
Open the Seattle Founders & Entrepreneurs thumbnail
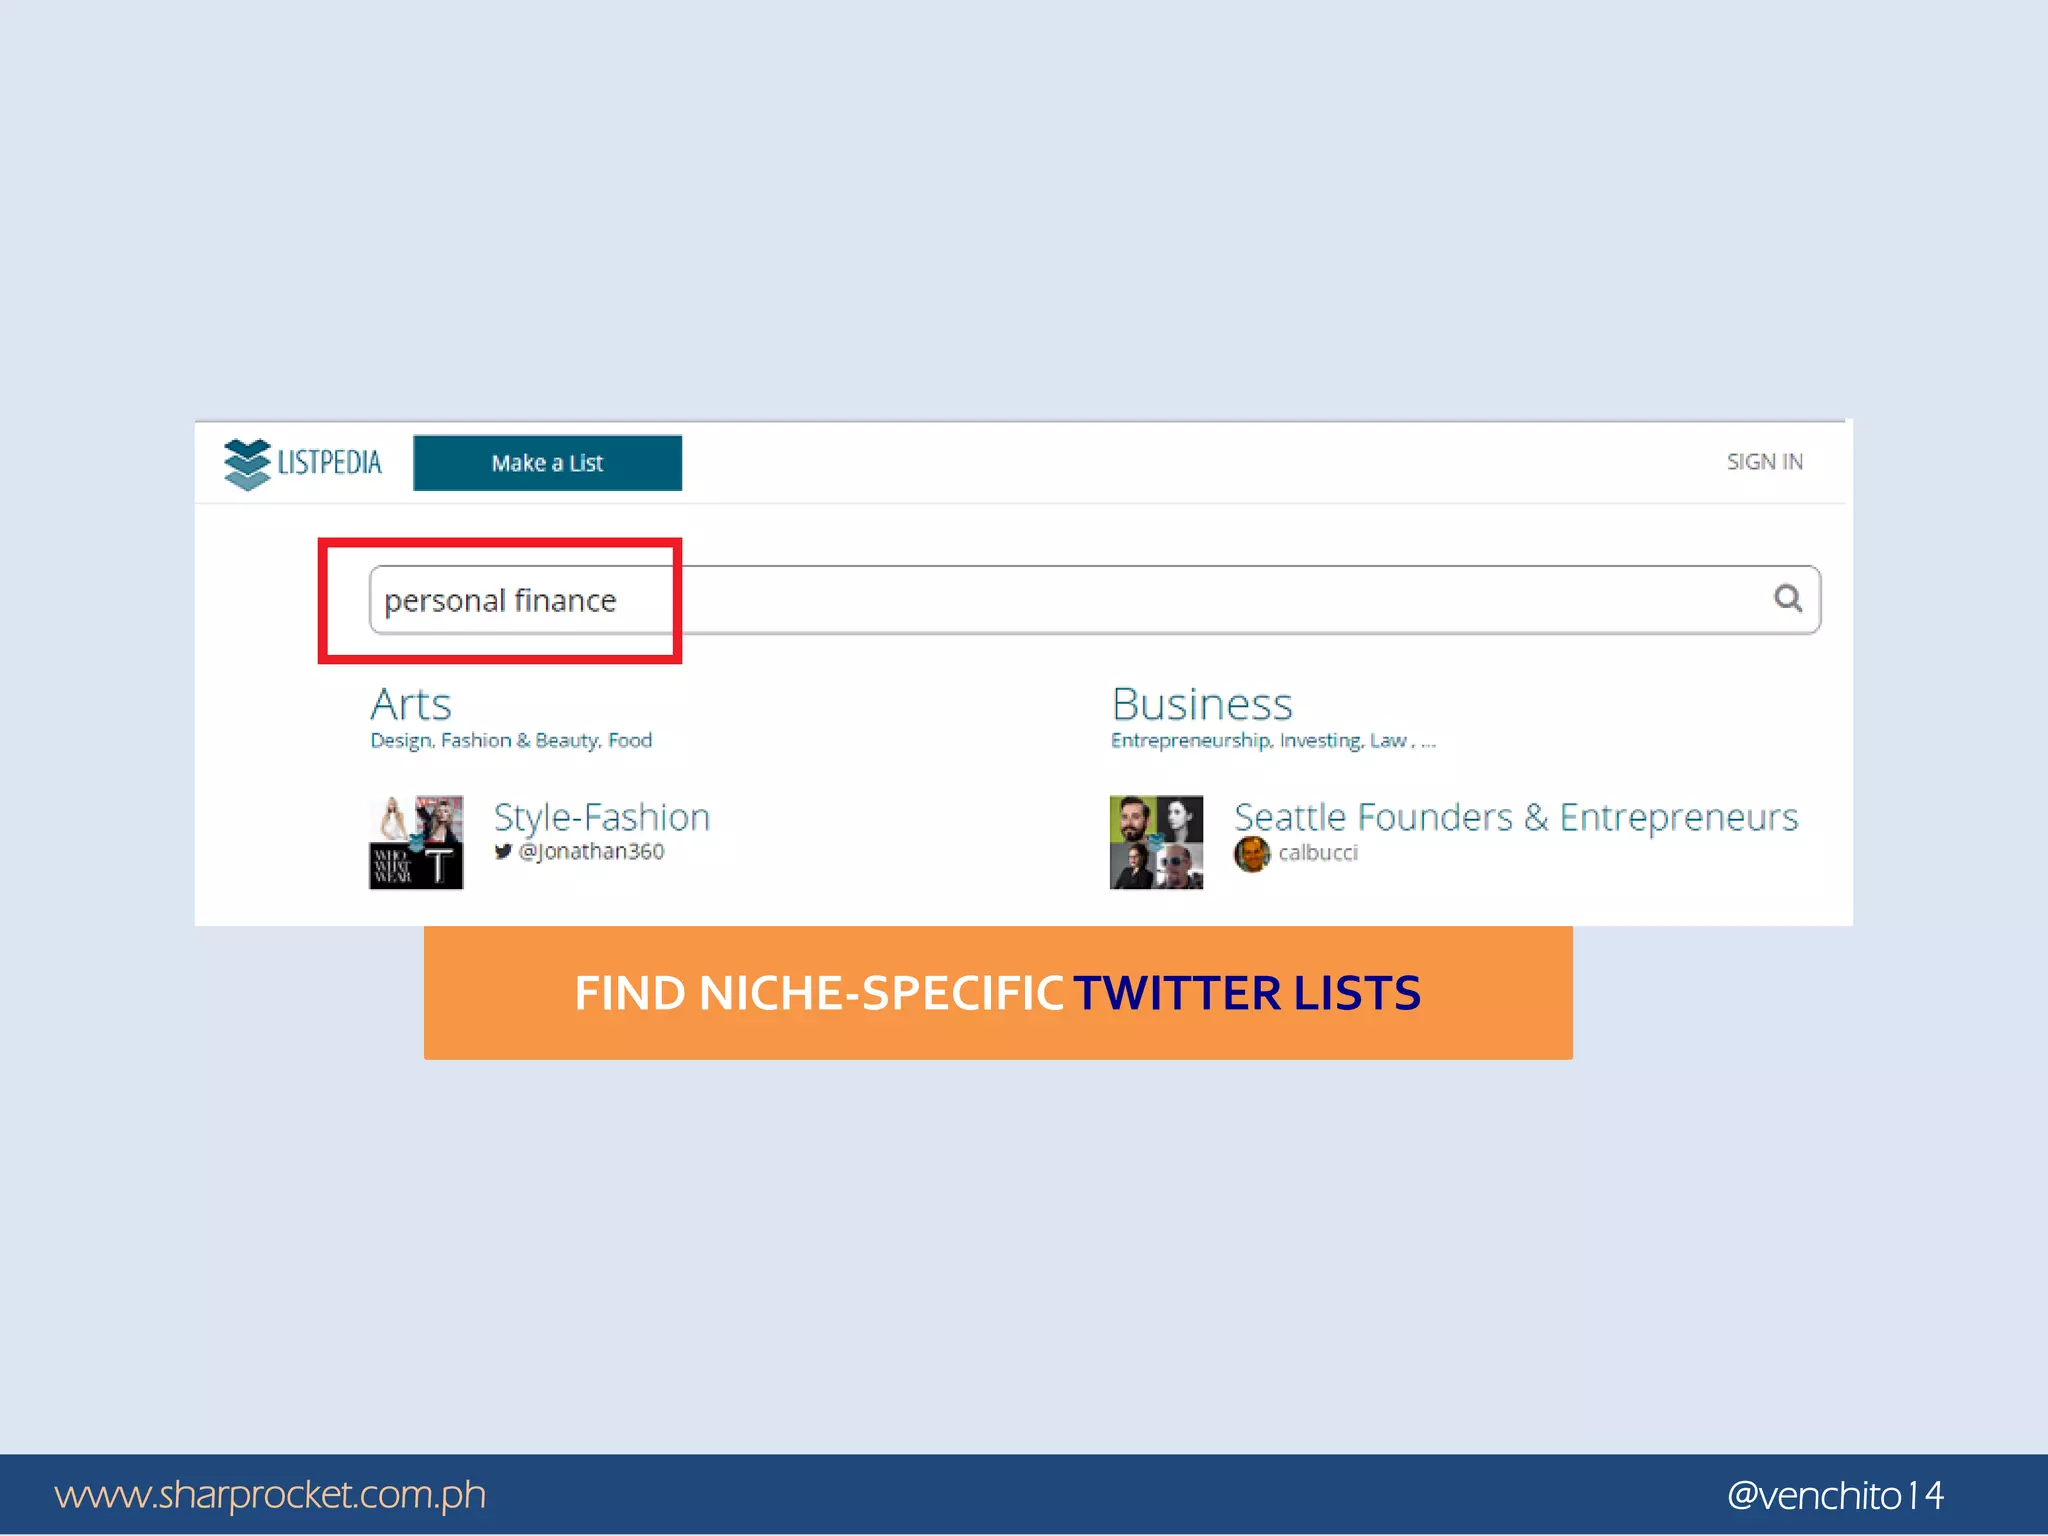click(x=1156, y=842)
